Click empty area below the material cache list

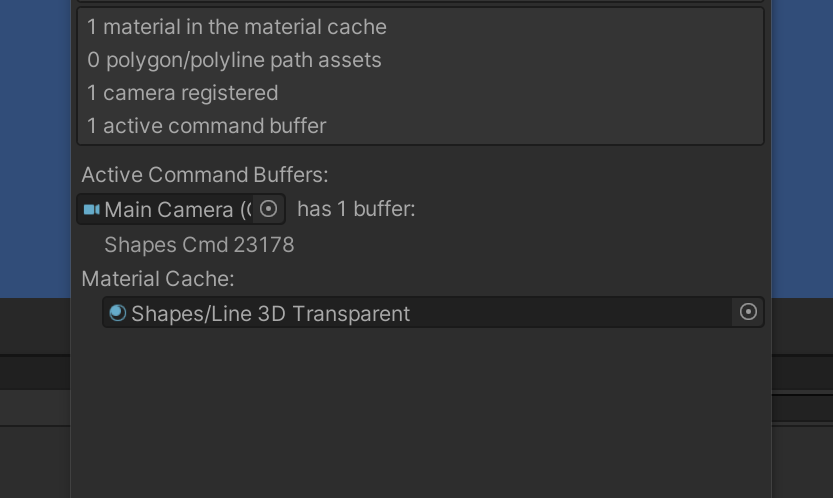point(421,412)
